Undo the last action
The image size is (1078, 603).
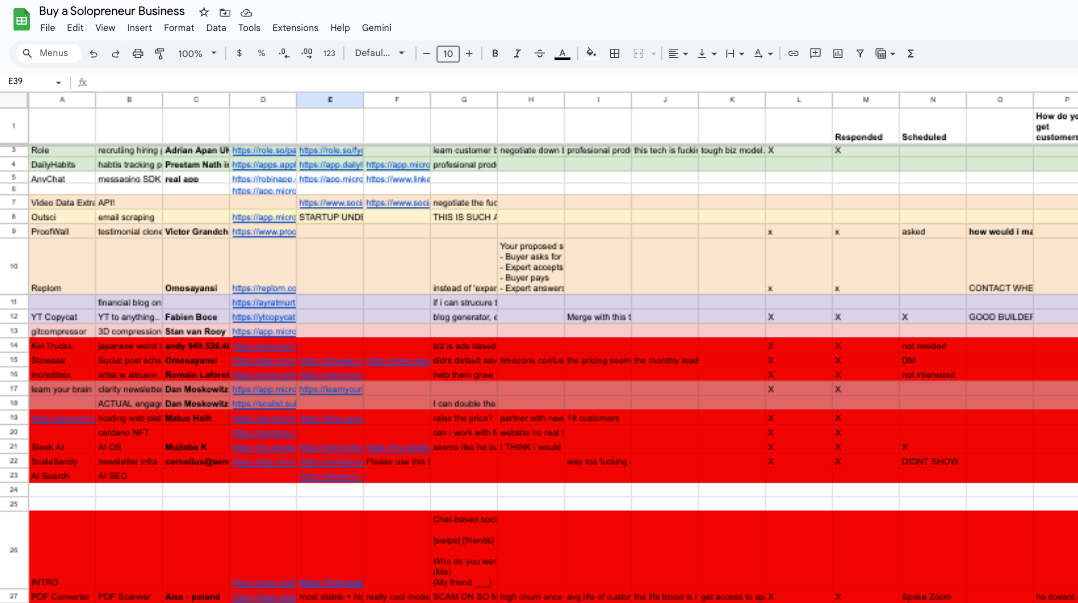tap(94, 54)
